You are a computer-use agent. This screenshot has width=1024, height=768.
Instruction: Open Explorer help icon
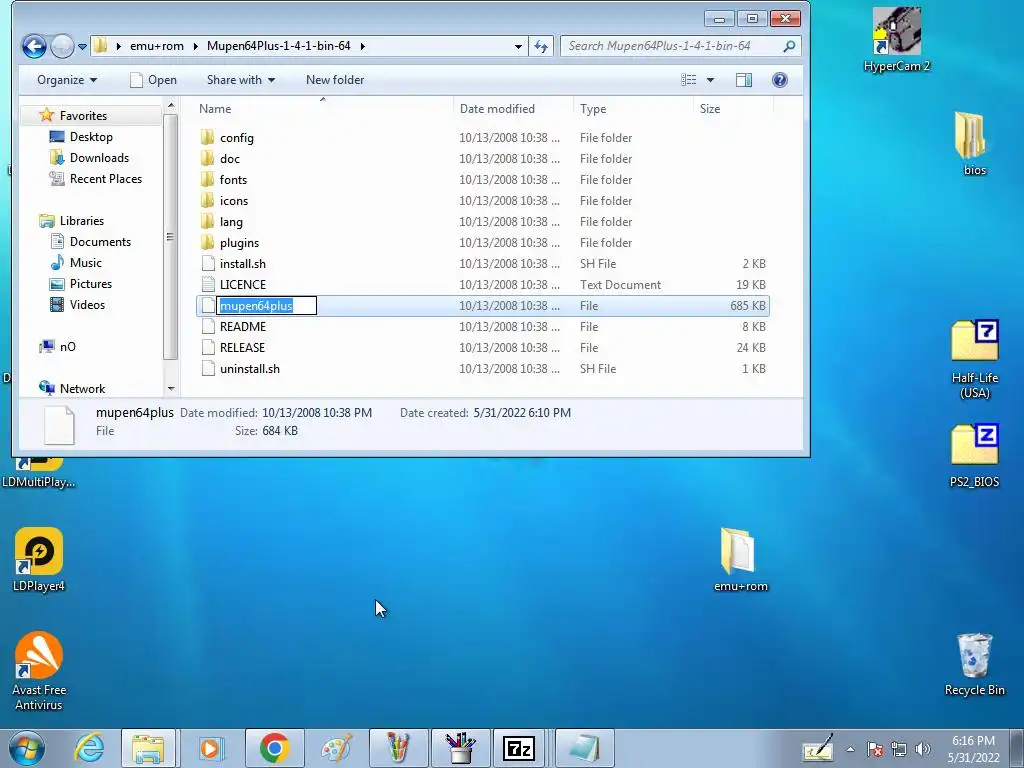click(x=780, y=80)
